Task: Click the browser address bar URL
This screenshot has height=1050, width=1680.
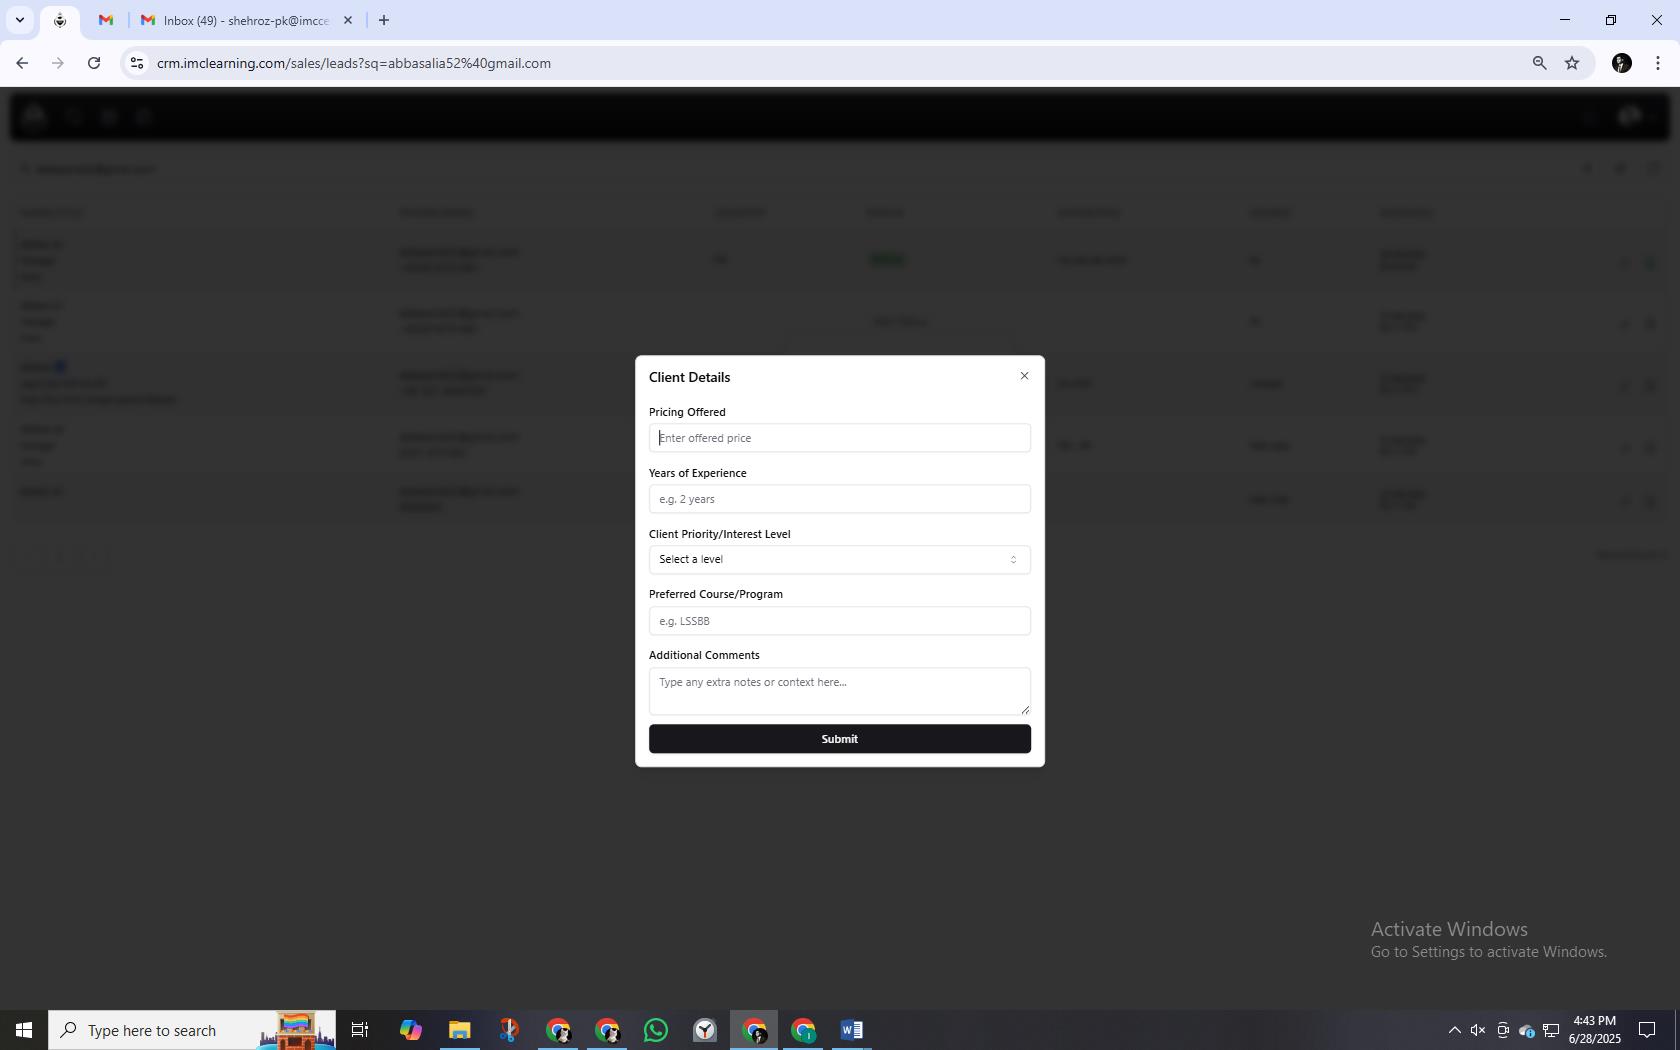Action: point(353,63)
